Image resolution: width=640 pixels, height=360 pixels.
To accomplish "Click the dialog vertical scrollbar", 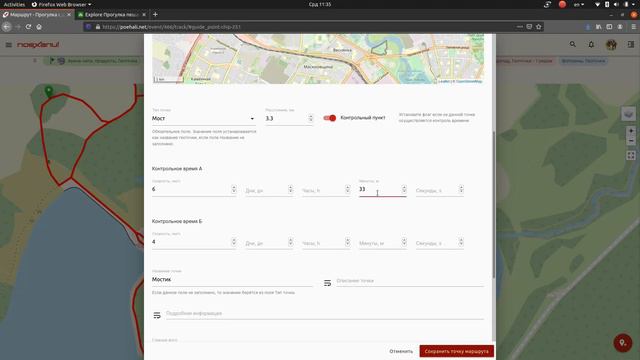I will [x=493, y=204].
